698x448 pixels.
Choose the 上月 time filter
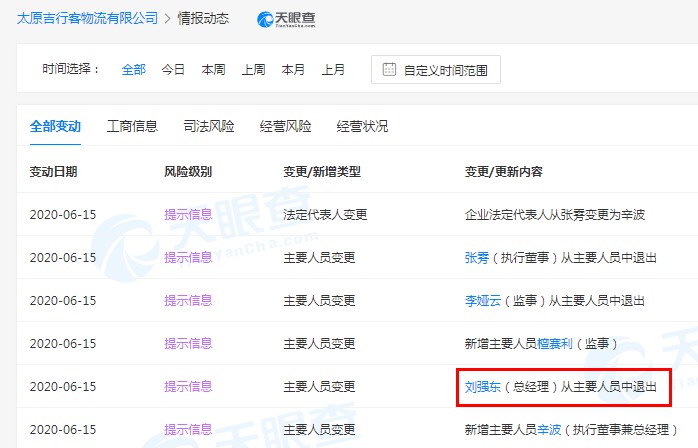[x=333, y=69]
